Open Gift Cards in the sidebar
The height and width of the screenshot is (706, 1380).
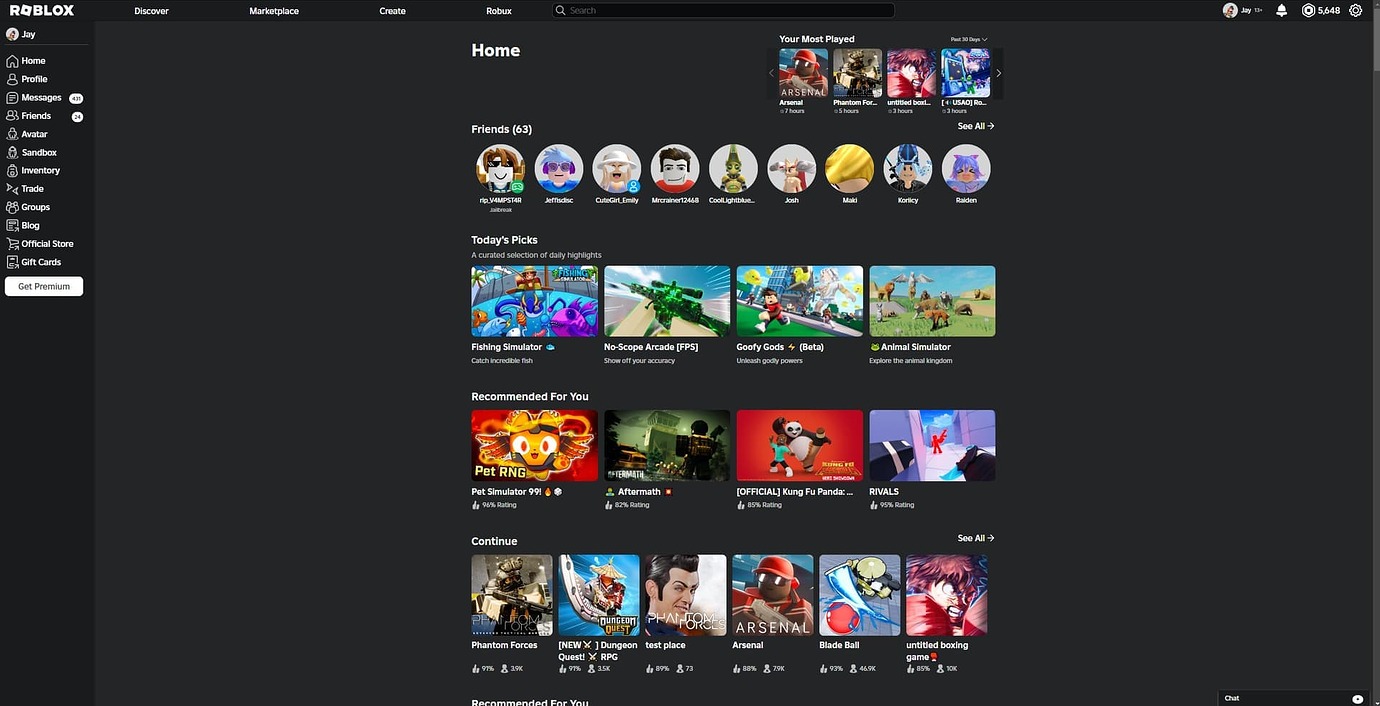tap(34, 262)
